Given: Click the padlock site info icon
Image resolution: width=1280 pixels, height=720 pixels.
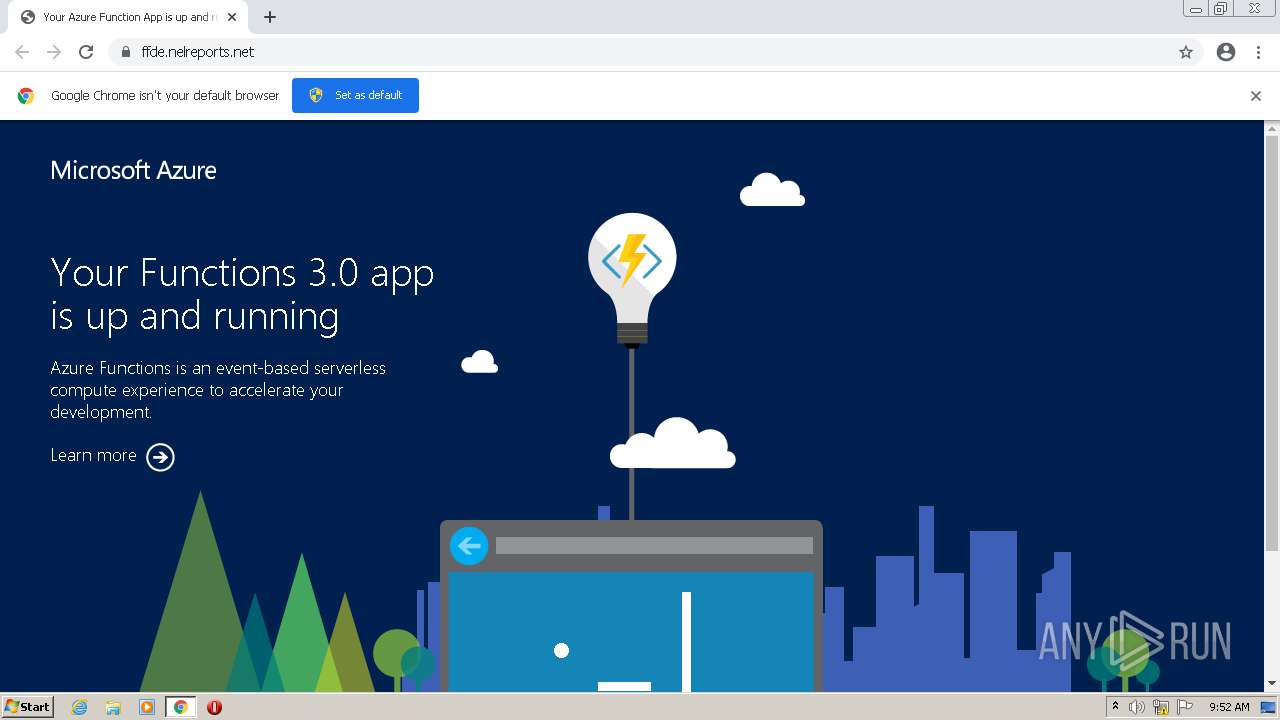Looking at the screenshot, I should 125,52.
